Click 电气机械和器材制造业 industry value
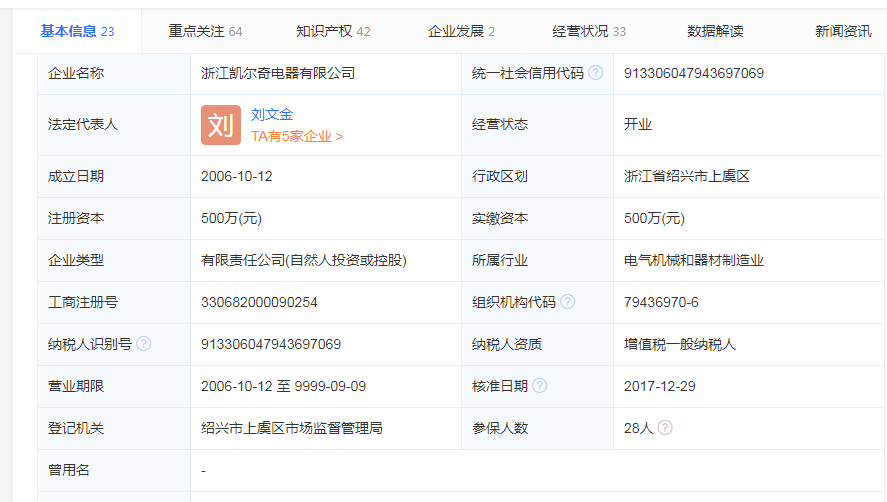887x502 pixels. point(694,260)
